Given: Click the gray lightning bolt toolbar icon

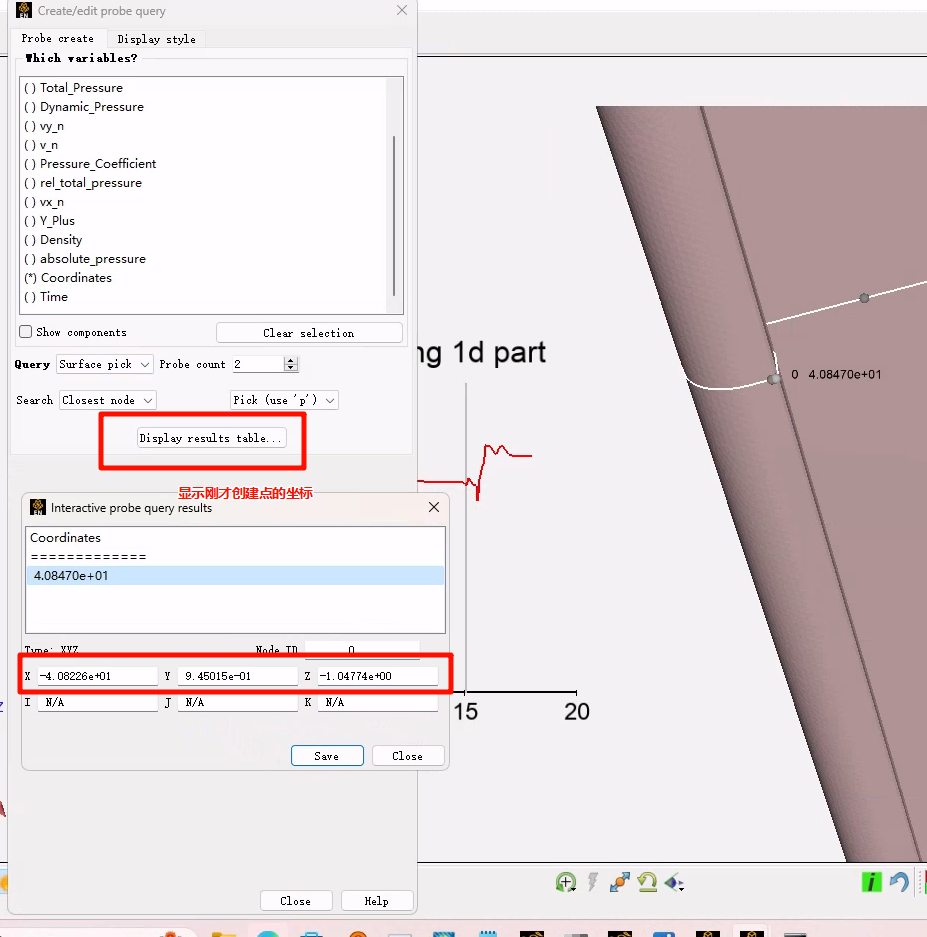Looking at the screenshot, I should point(592,882).
